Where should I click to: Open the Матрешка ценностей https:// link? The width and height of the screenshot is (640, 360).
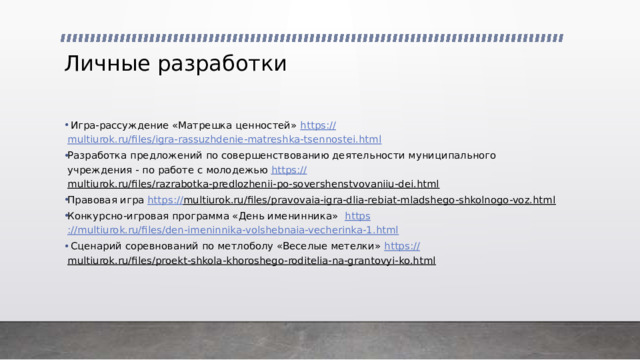[x=318, y=125]
